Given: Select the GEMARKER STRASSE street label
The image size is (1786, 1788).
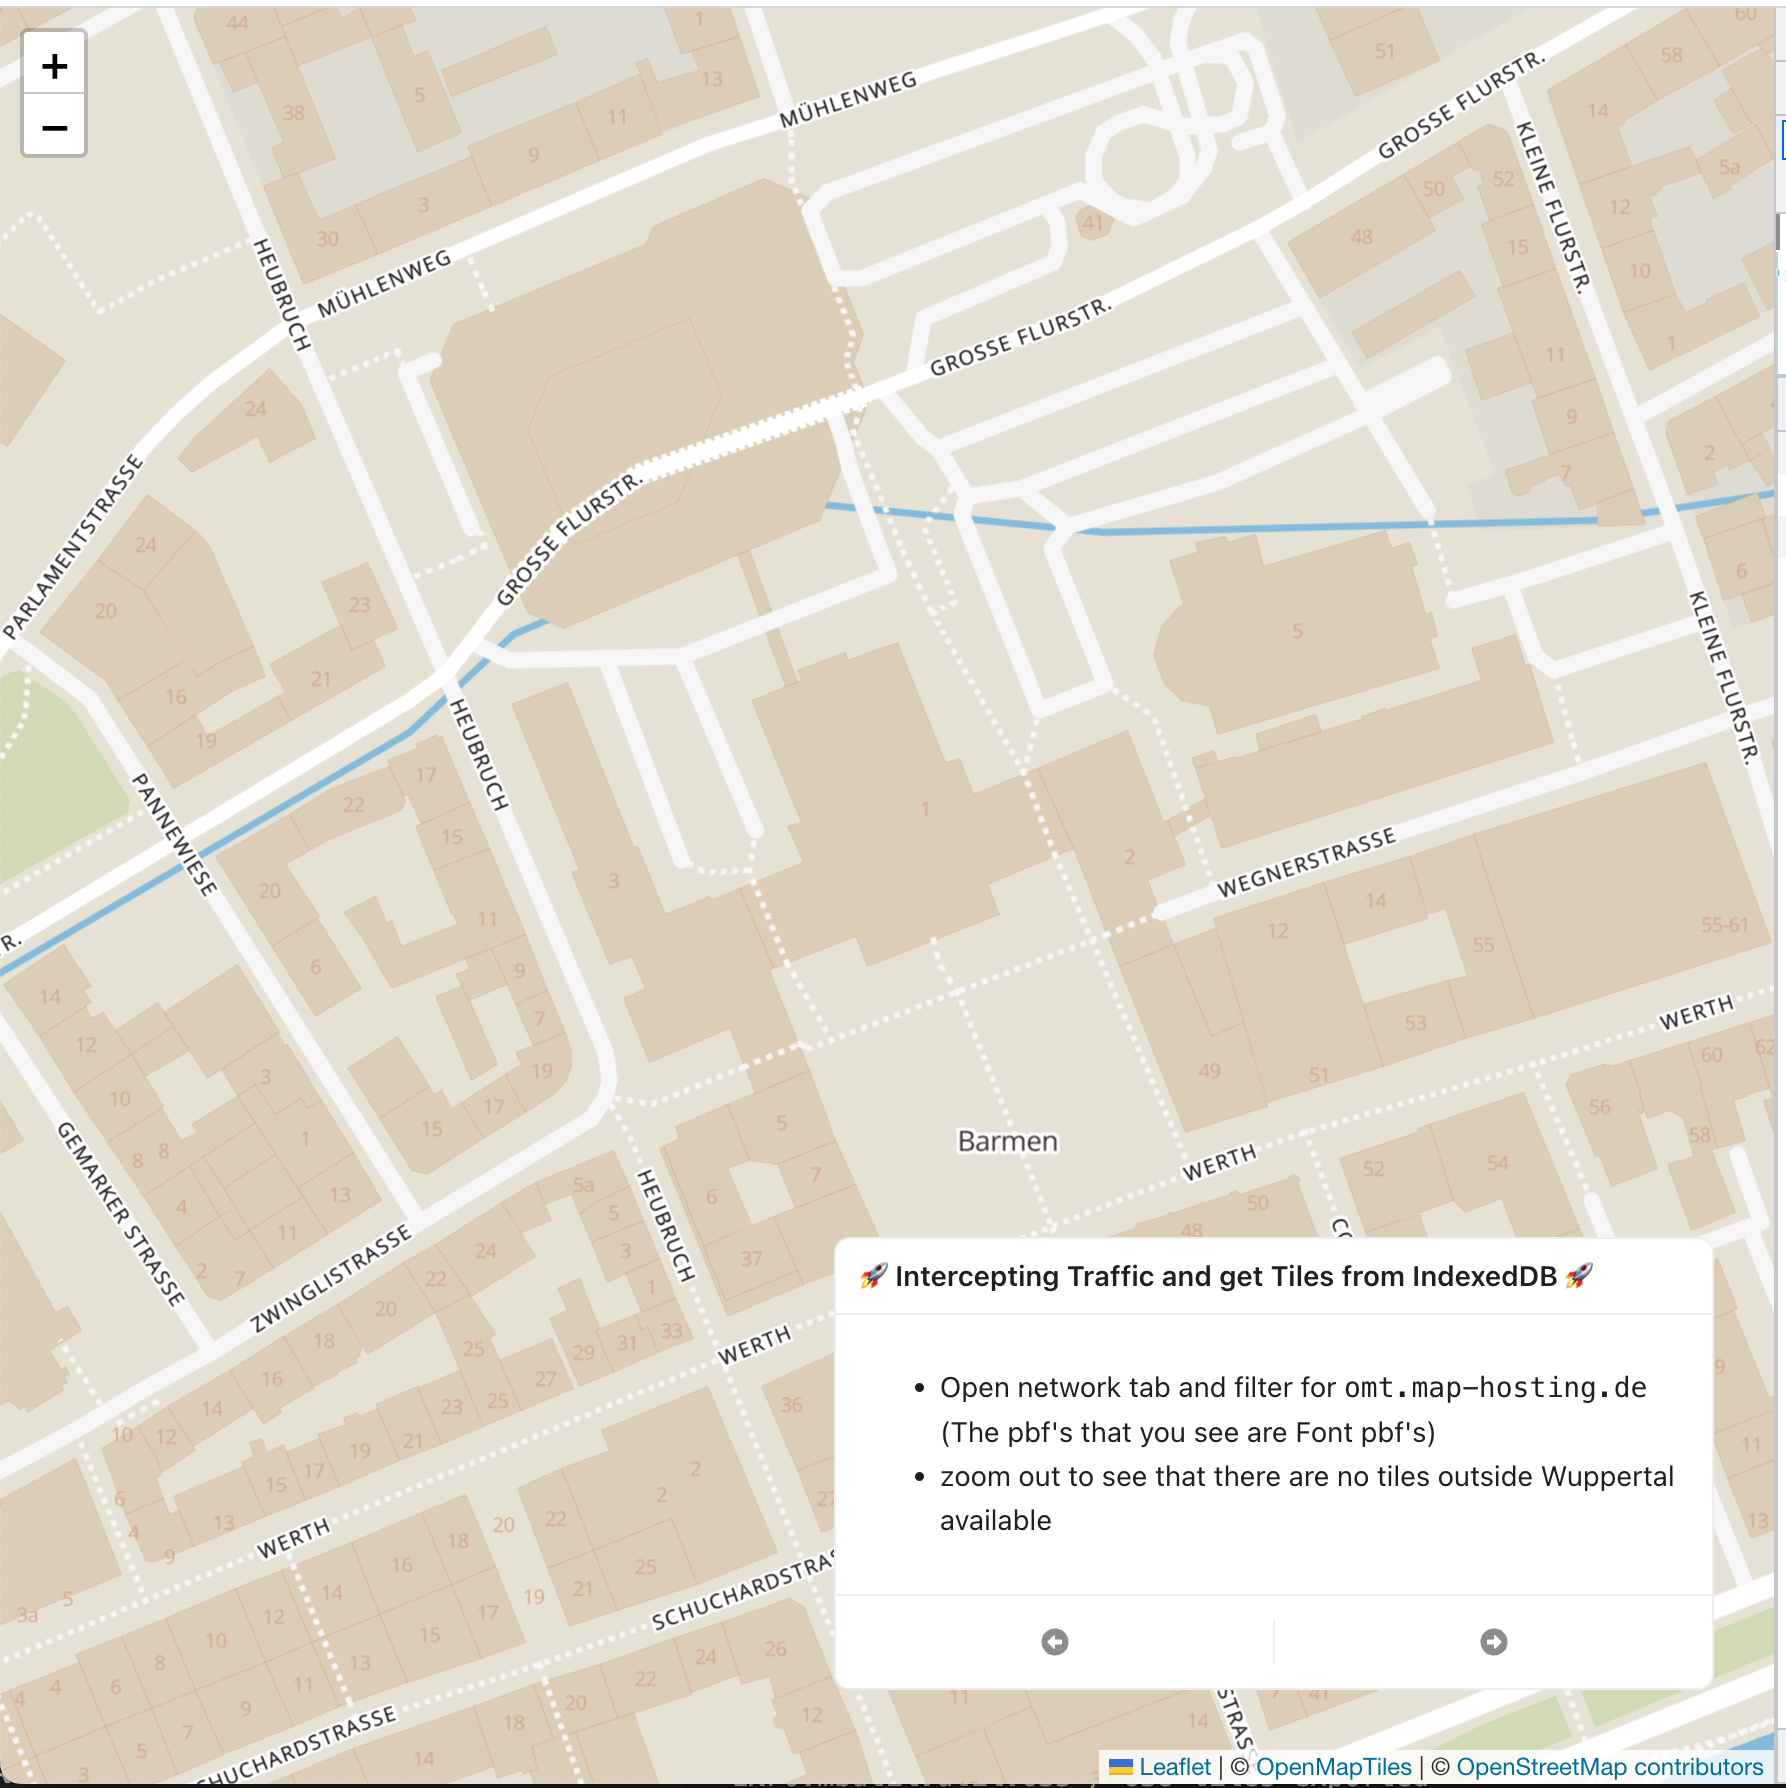Looking at the screenshot, I should pos(121,1213).
